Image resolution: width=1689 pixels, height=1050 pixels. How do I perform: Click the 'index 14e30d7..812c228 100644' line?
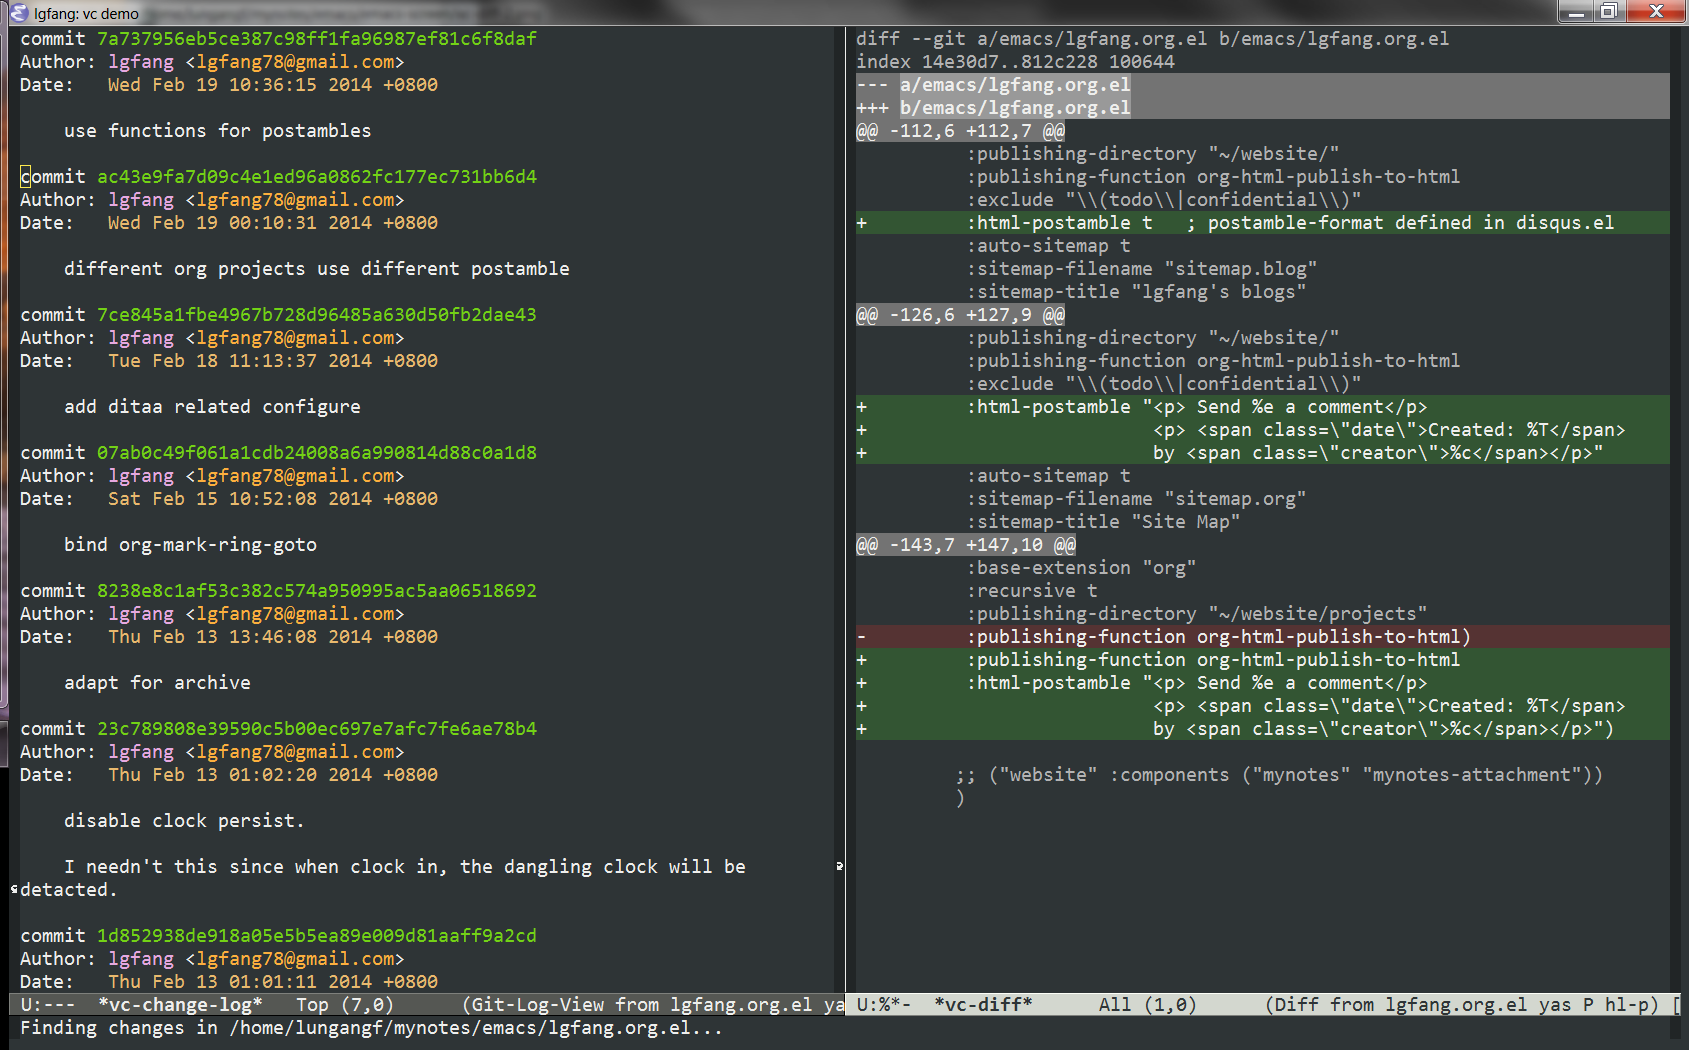pos(1015,62)
